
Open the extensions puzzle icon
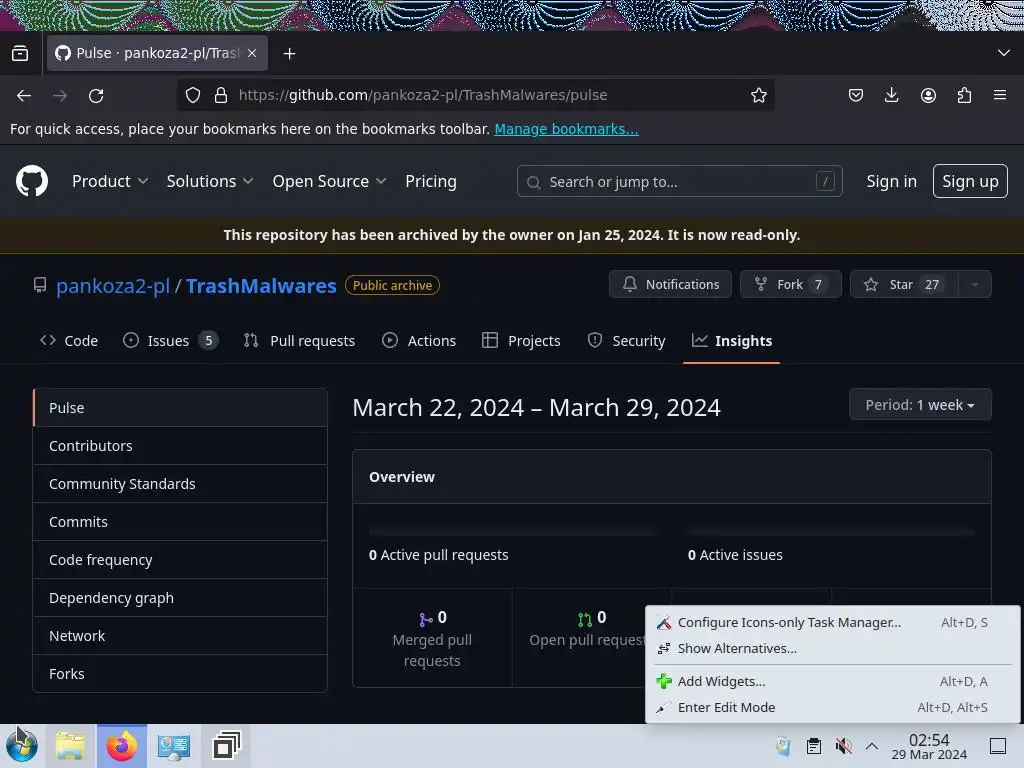[x=964, y=95]
